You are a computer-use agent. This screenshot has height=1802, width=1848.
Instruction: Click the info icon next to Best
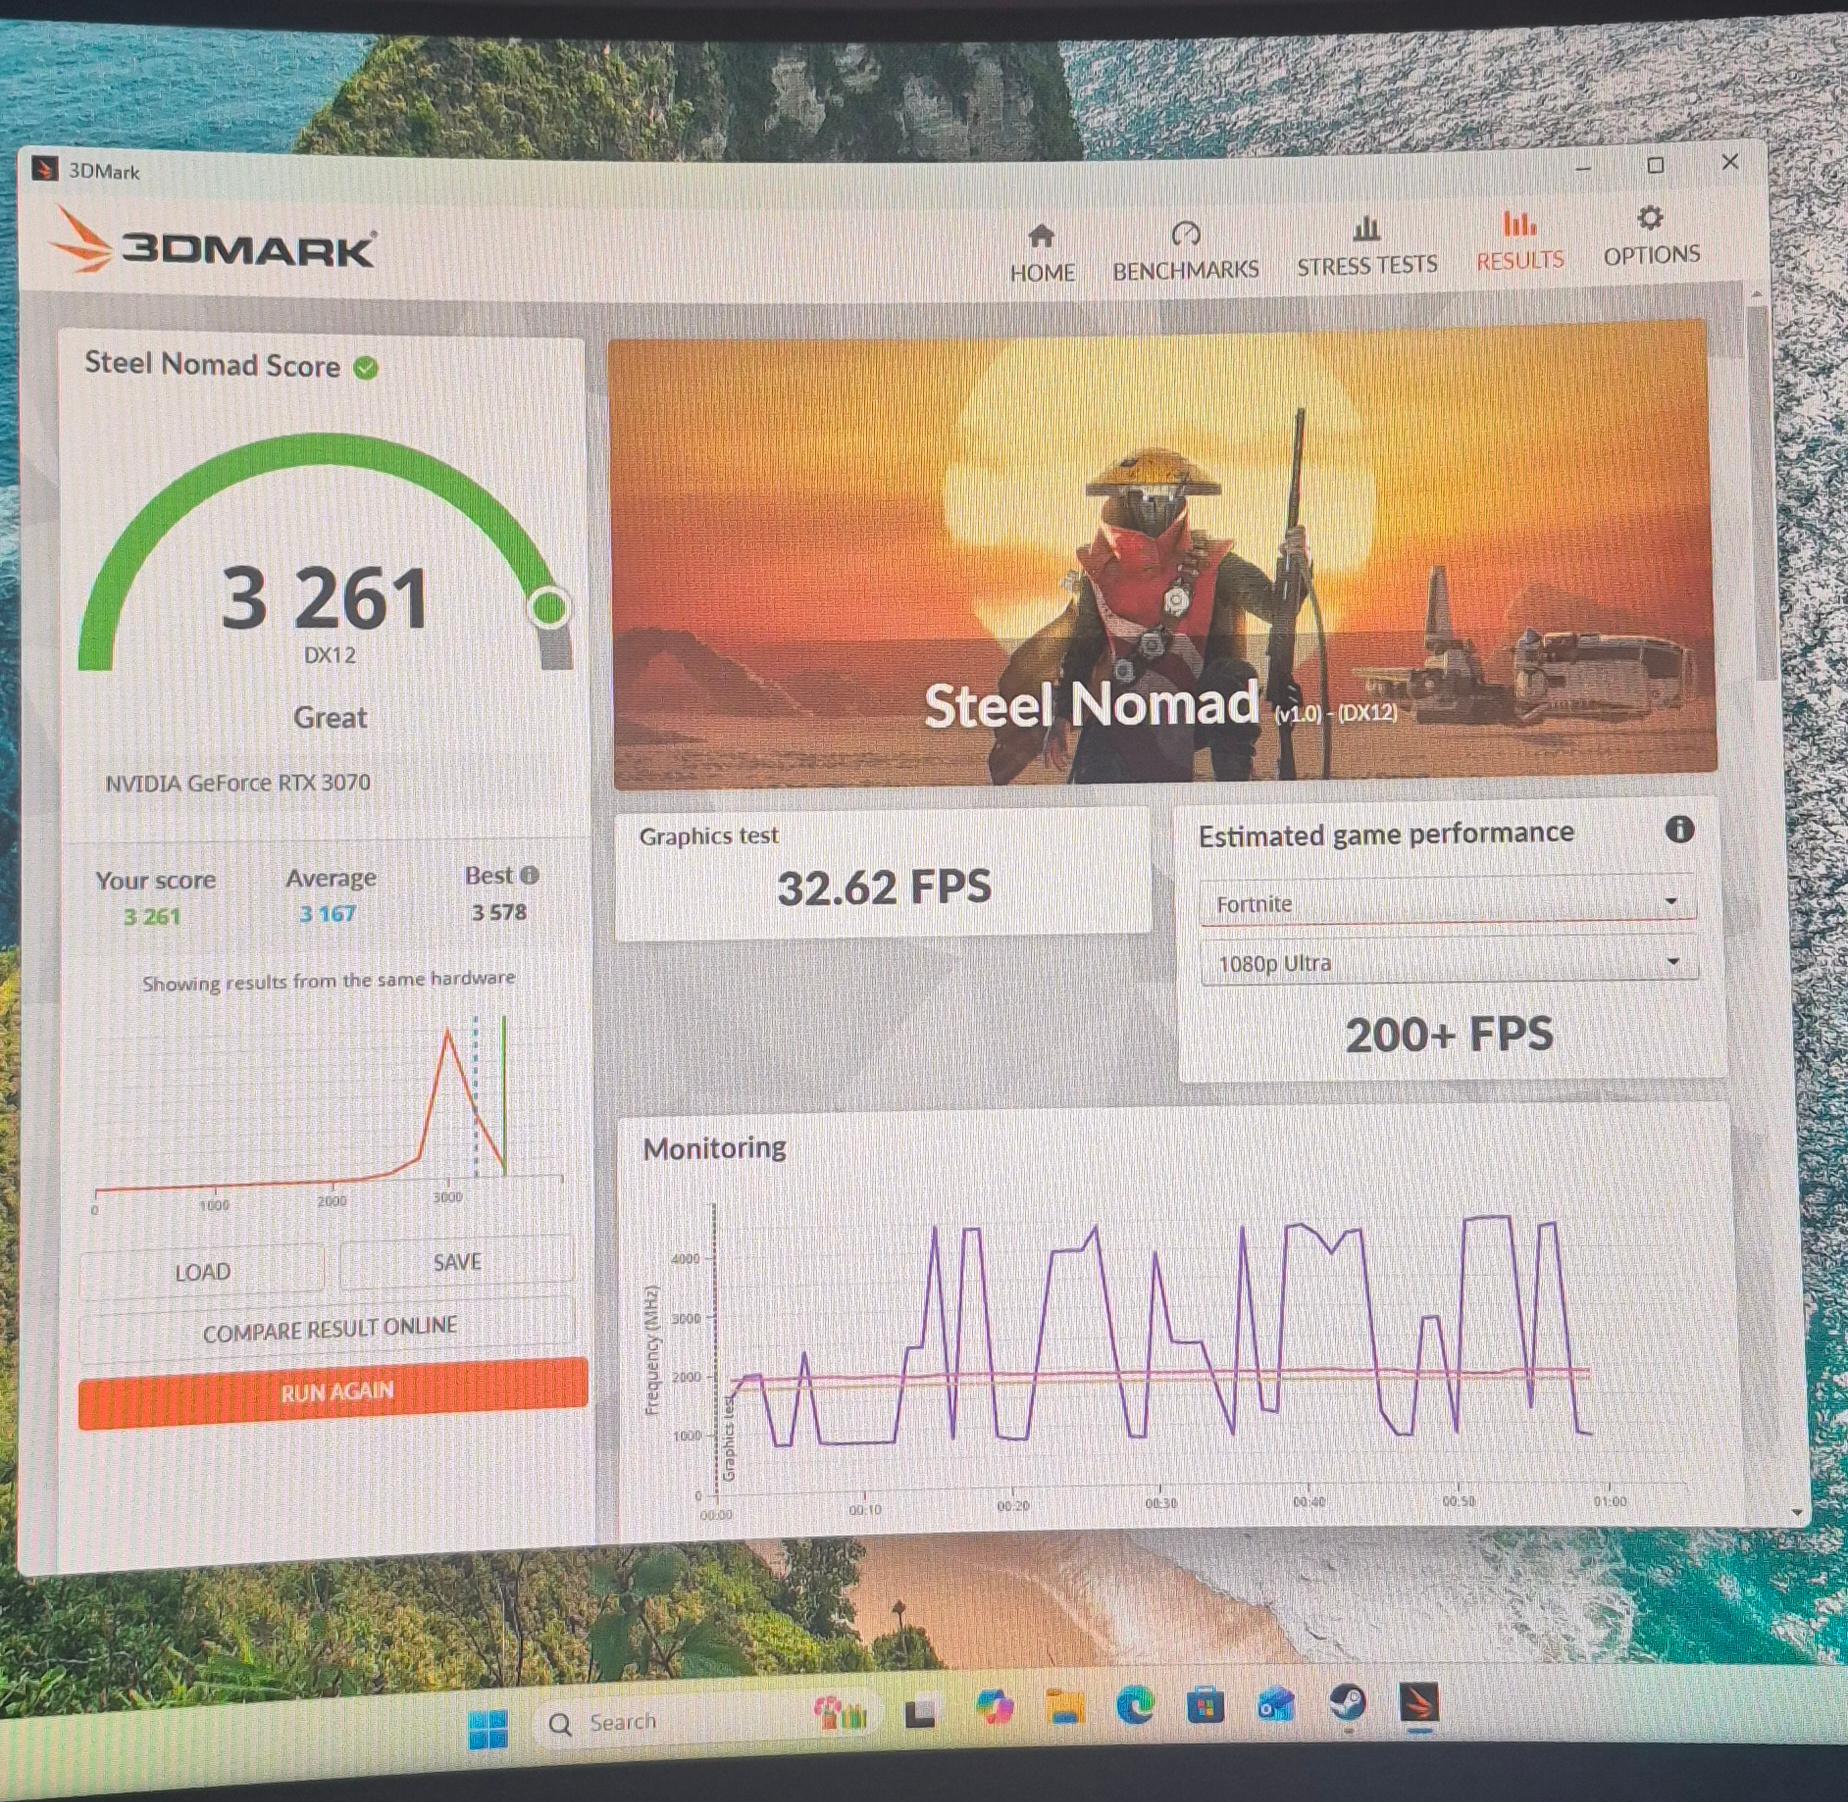click(529, 875)
